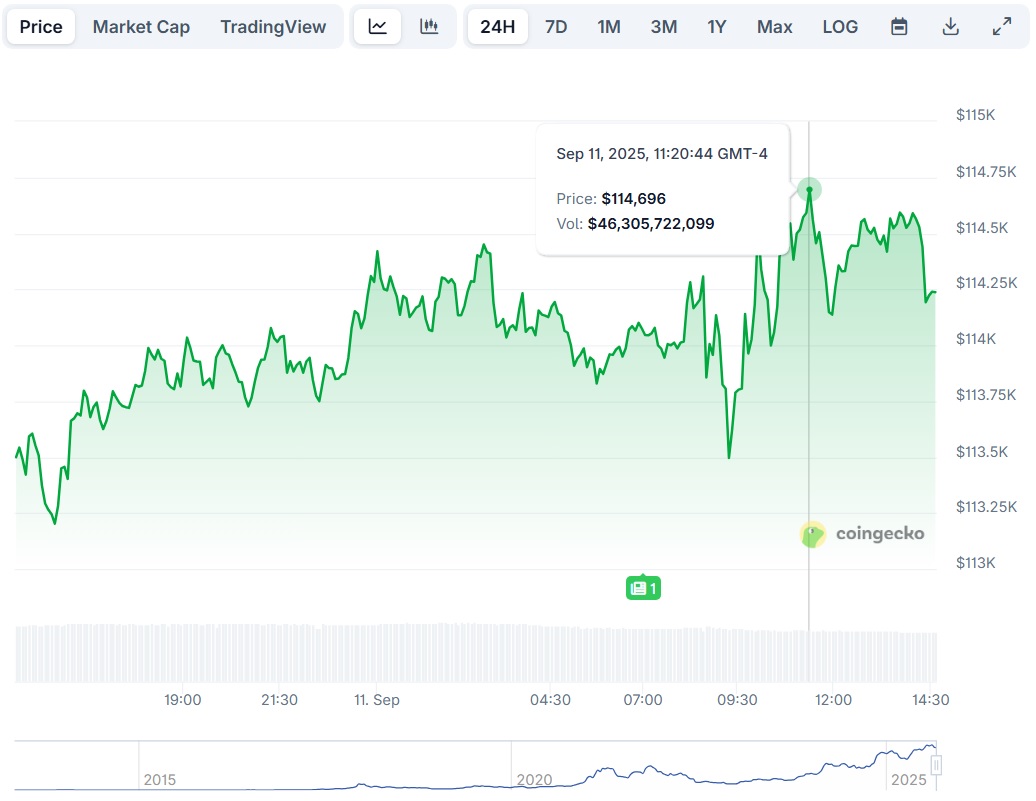Switch to the Market Cap tab
The image size is (1036, 801).
pyautogui.click(x=141, y=27)
